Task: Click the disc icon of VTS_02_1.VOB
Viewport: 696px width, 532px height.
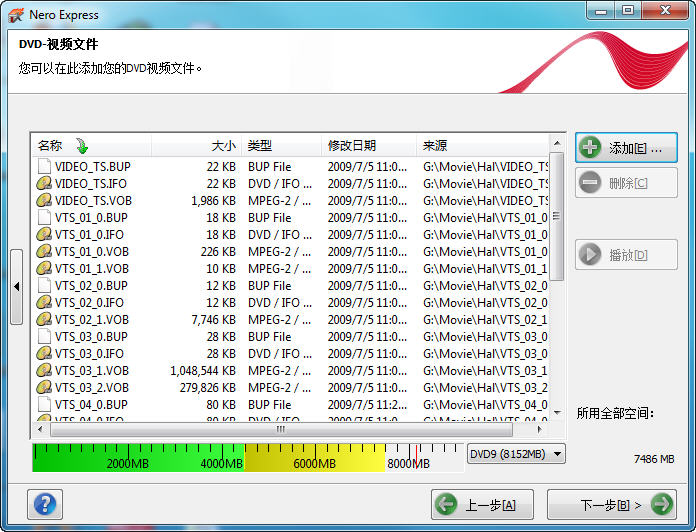Action: pyautogui.click(x=44, y=319)
